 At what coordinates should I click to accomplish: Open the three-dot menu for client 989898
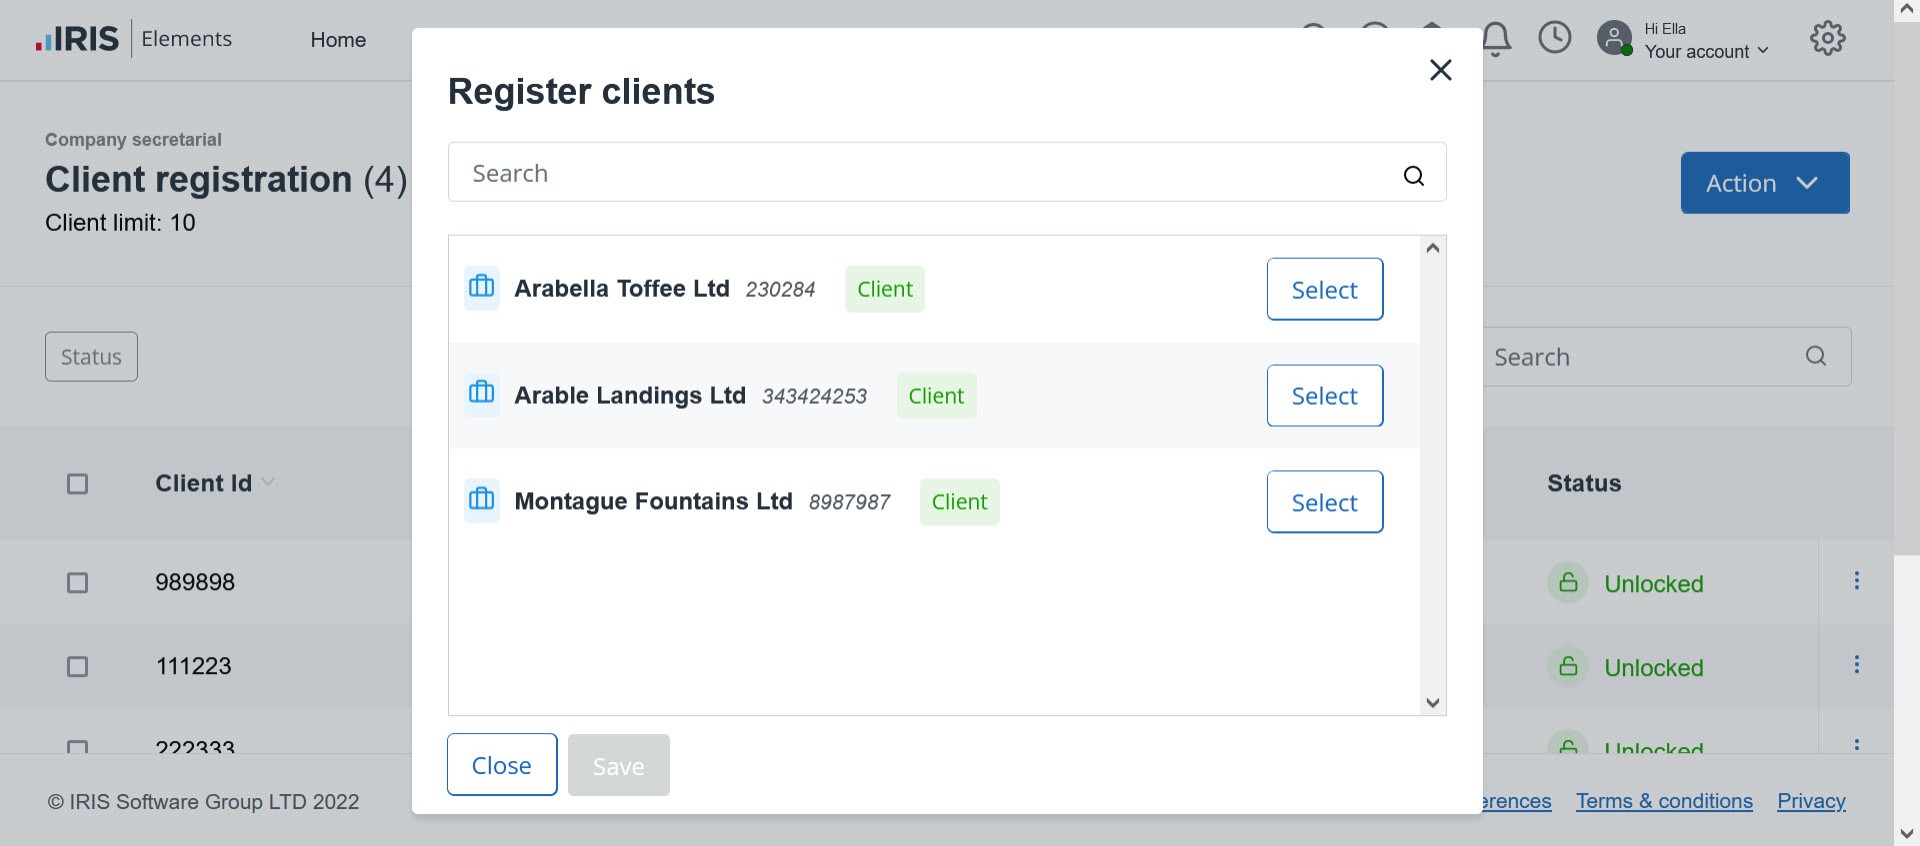pyautogui.click(x=1856, y=581)
